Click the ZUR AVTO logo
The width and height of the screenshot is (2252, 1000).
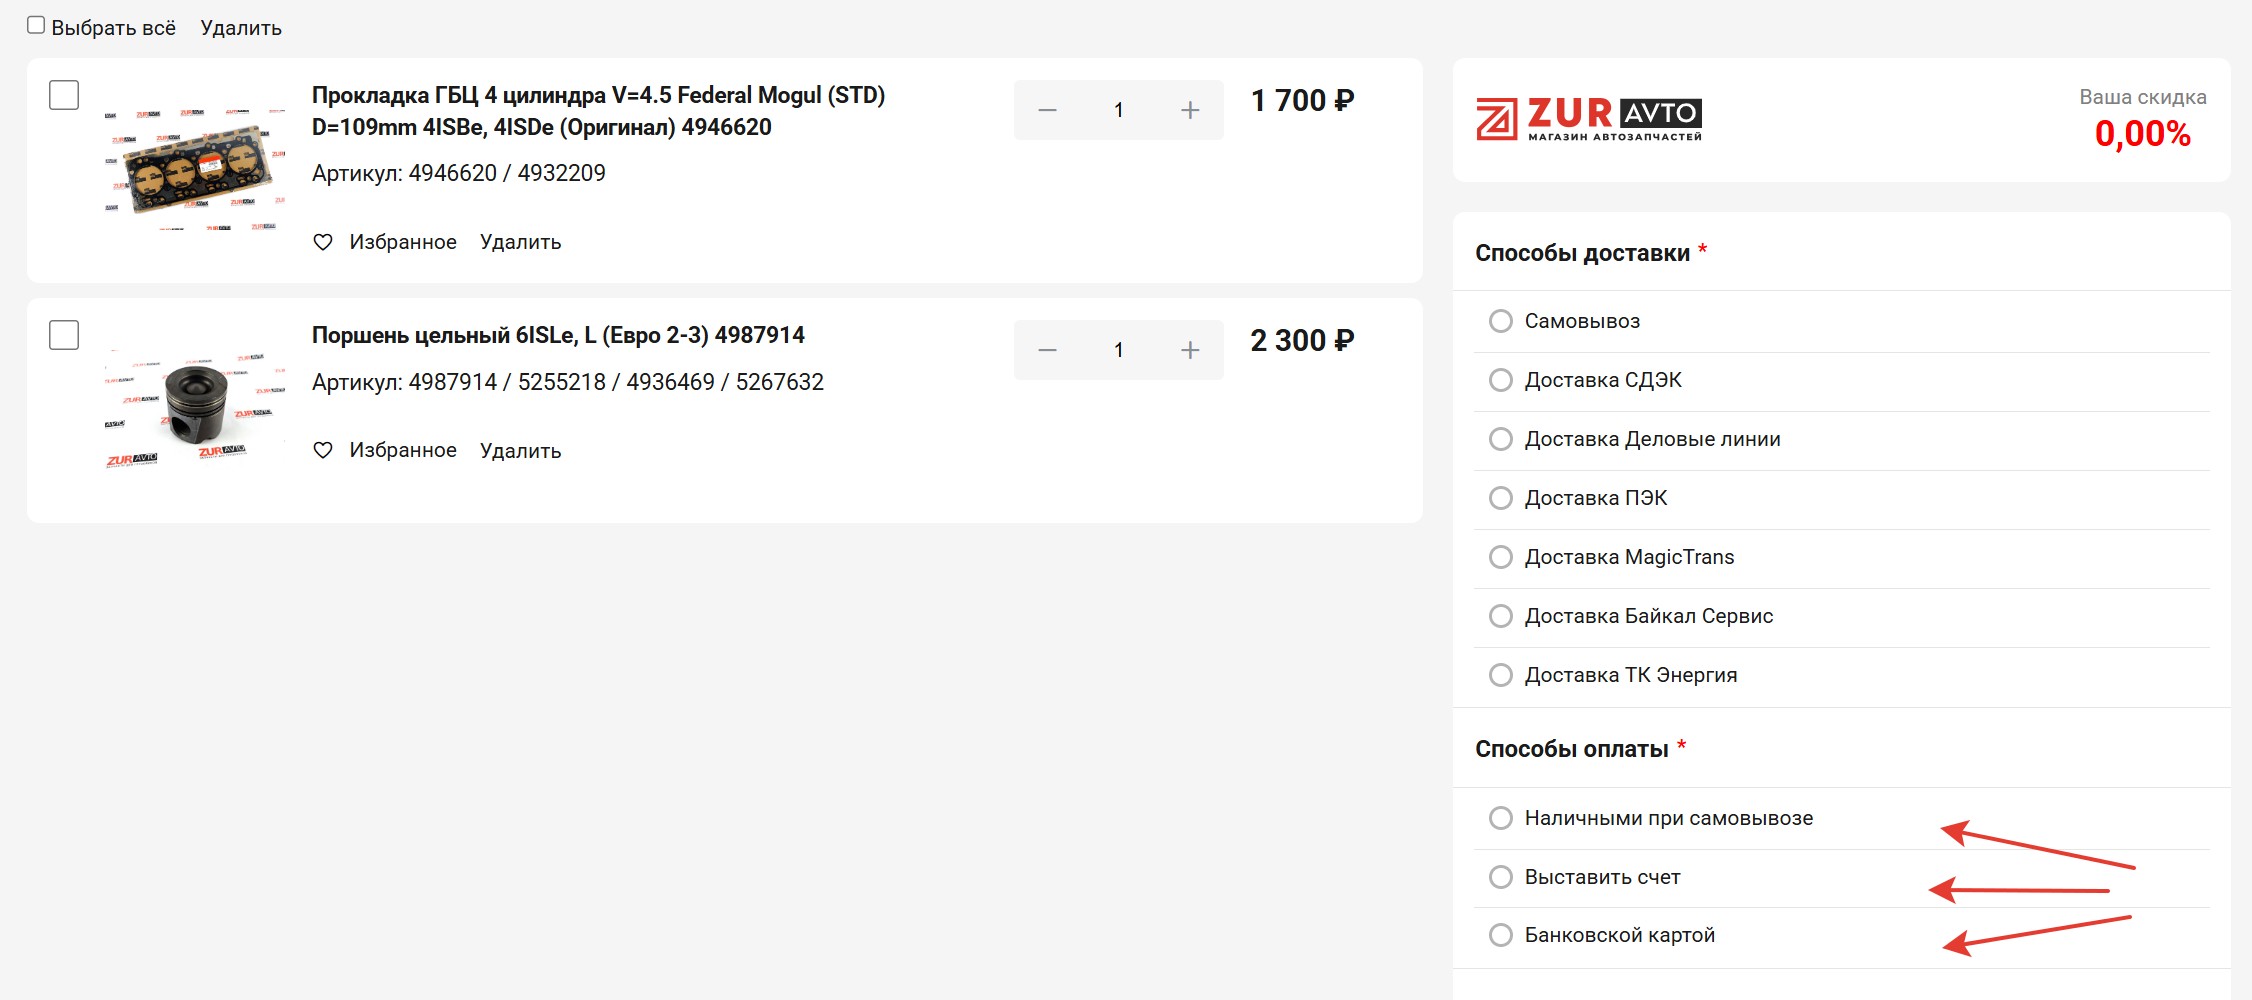point(1588,119)
